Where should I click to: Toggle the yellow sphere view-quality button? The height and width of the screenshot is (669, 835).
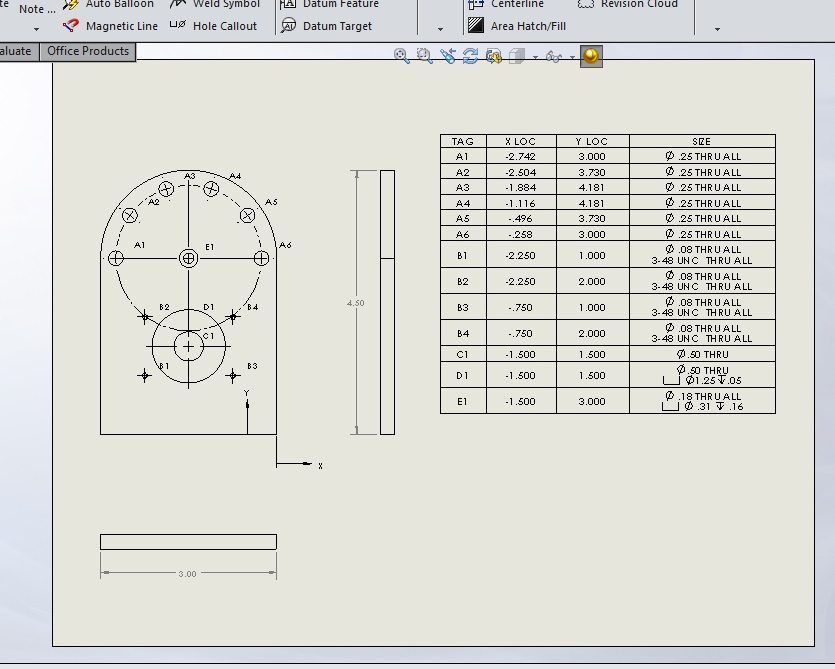click(x=591, y=56)
